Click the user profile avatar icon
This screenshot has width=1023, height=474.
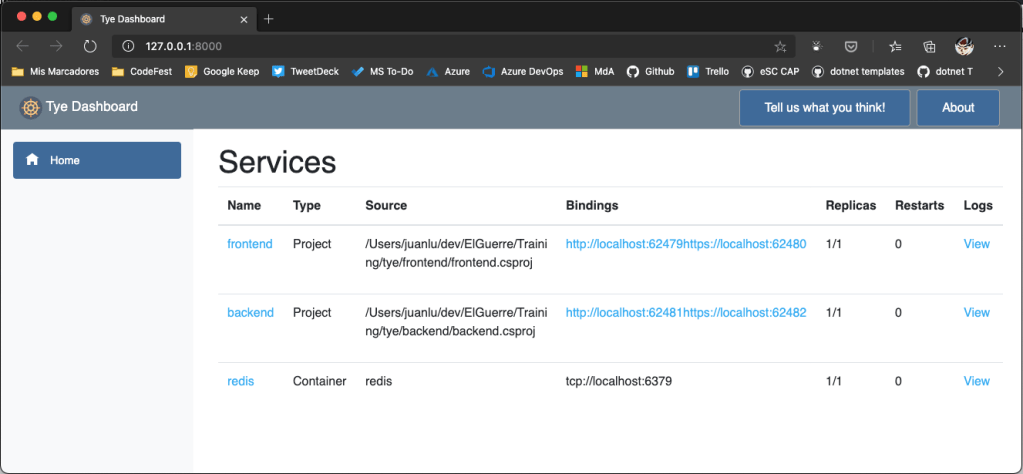click(964, 46)
